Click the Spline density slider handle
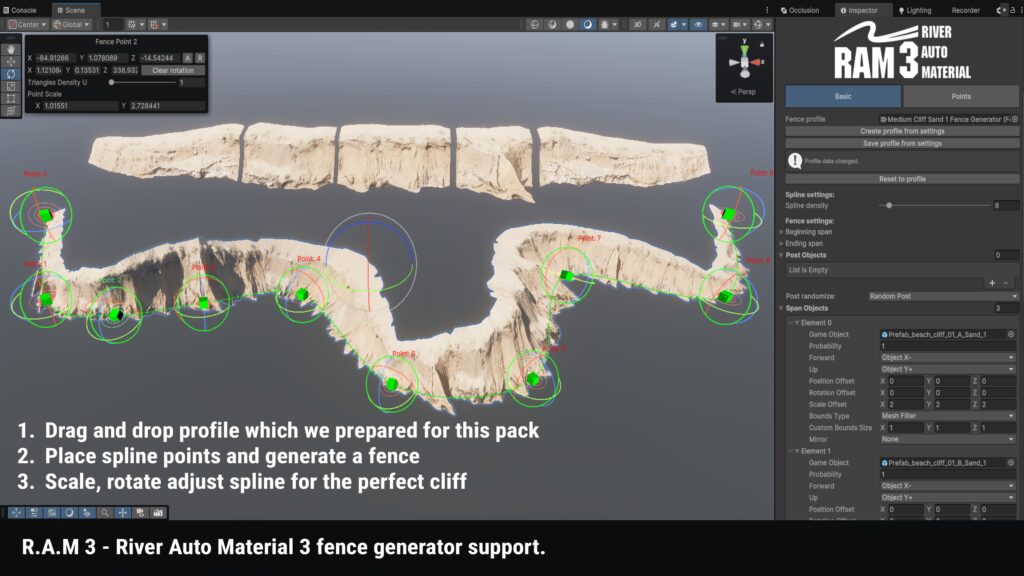 pos(890,205)
